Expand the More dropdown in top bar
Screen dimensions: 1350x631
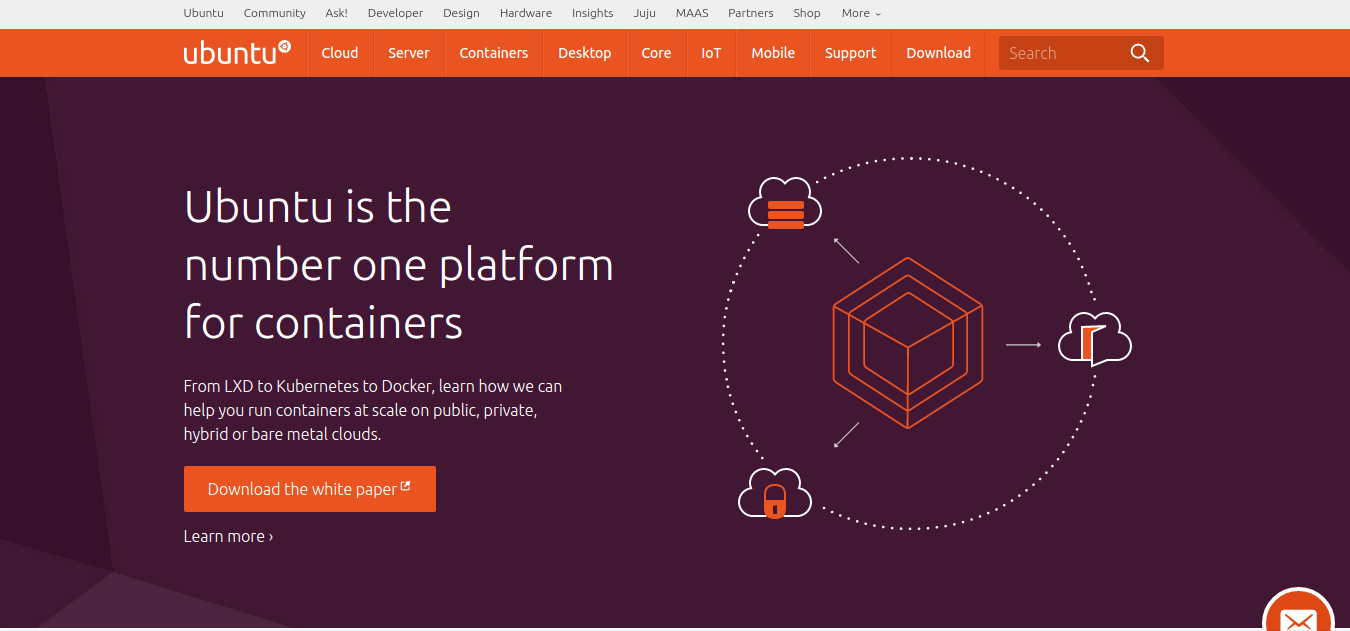click(861, 13)
